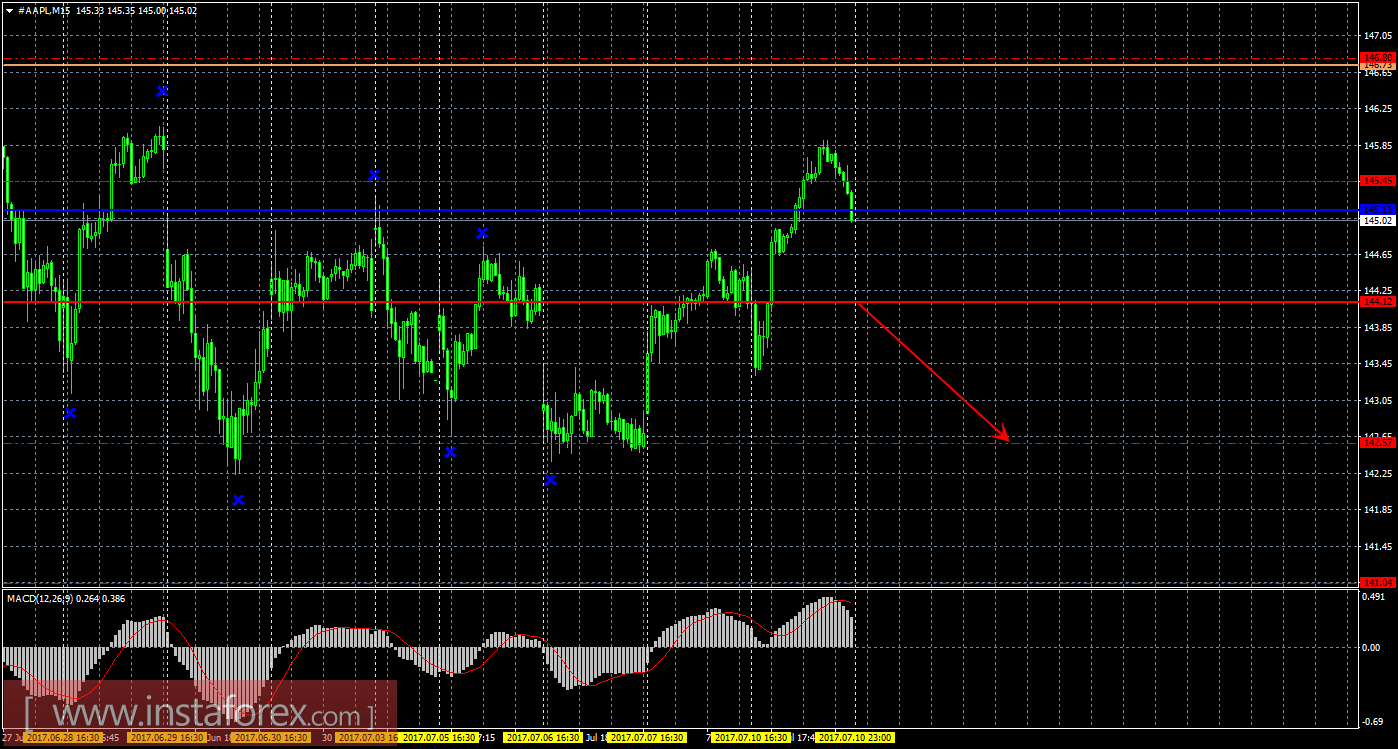The width and height of the screenshot is (1398, 749).
Task: Open the chart dropdown triangle beside #AAPL,M15
Action: point(9,10)
